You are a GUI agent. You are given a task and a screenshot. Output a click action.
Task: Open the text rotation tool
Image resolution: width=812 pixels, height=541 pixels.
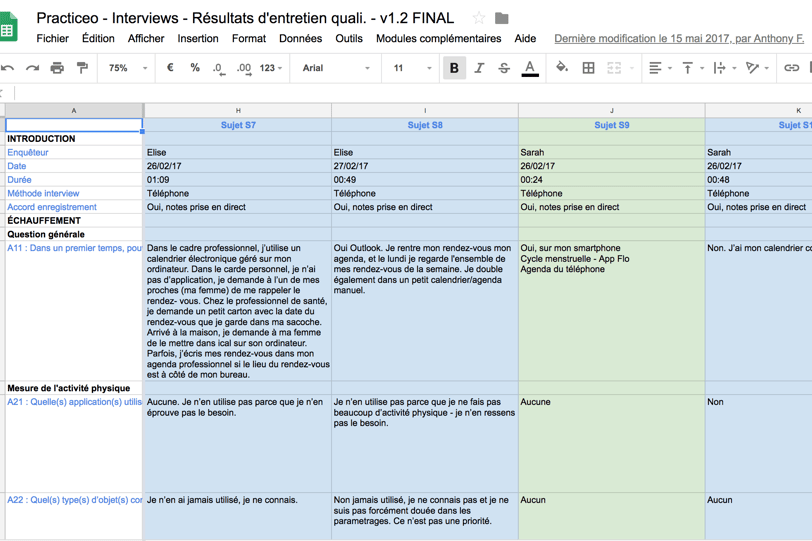pyautogui.click(x=752, y=68)
